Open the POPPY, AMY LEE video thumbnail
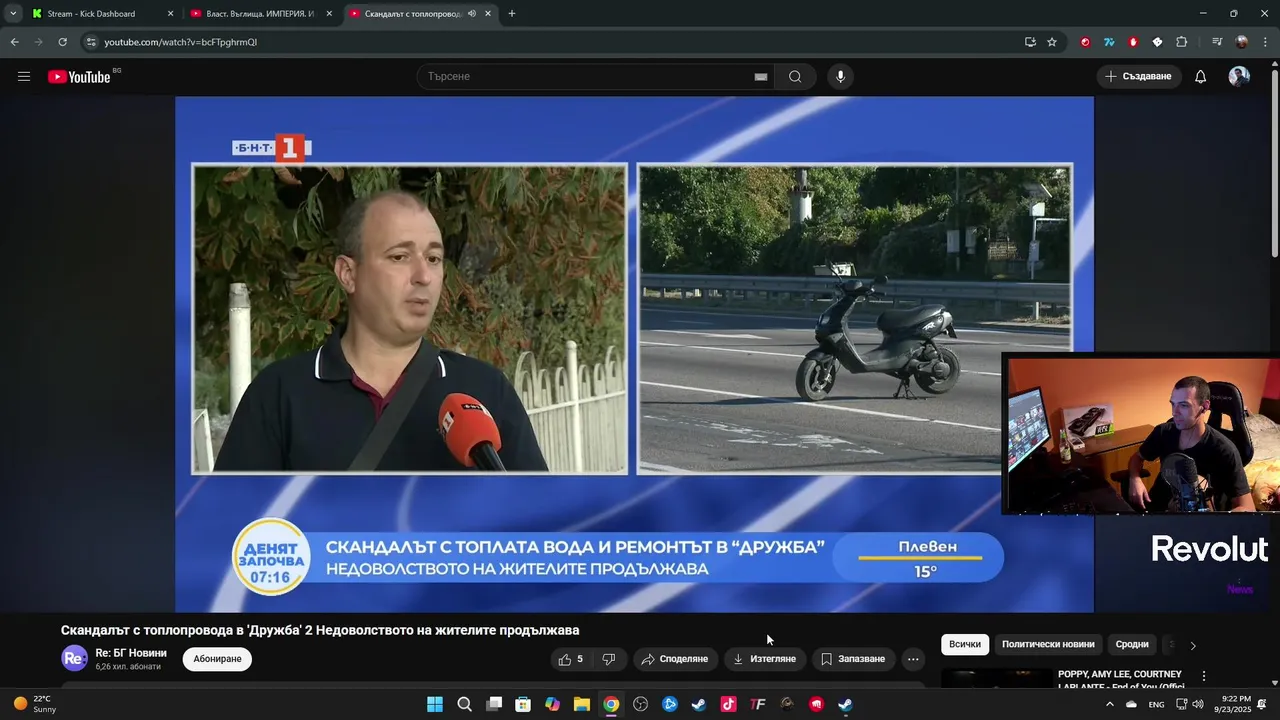This screenshot has width=1280, height=720. 996,679
